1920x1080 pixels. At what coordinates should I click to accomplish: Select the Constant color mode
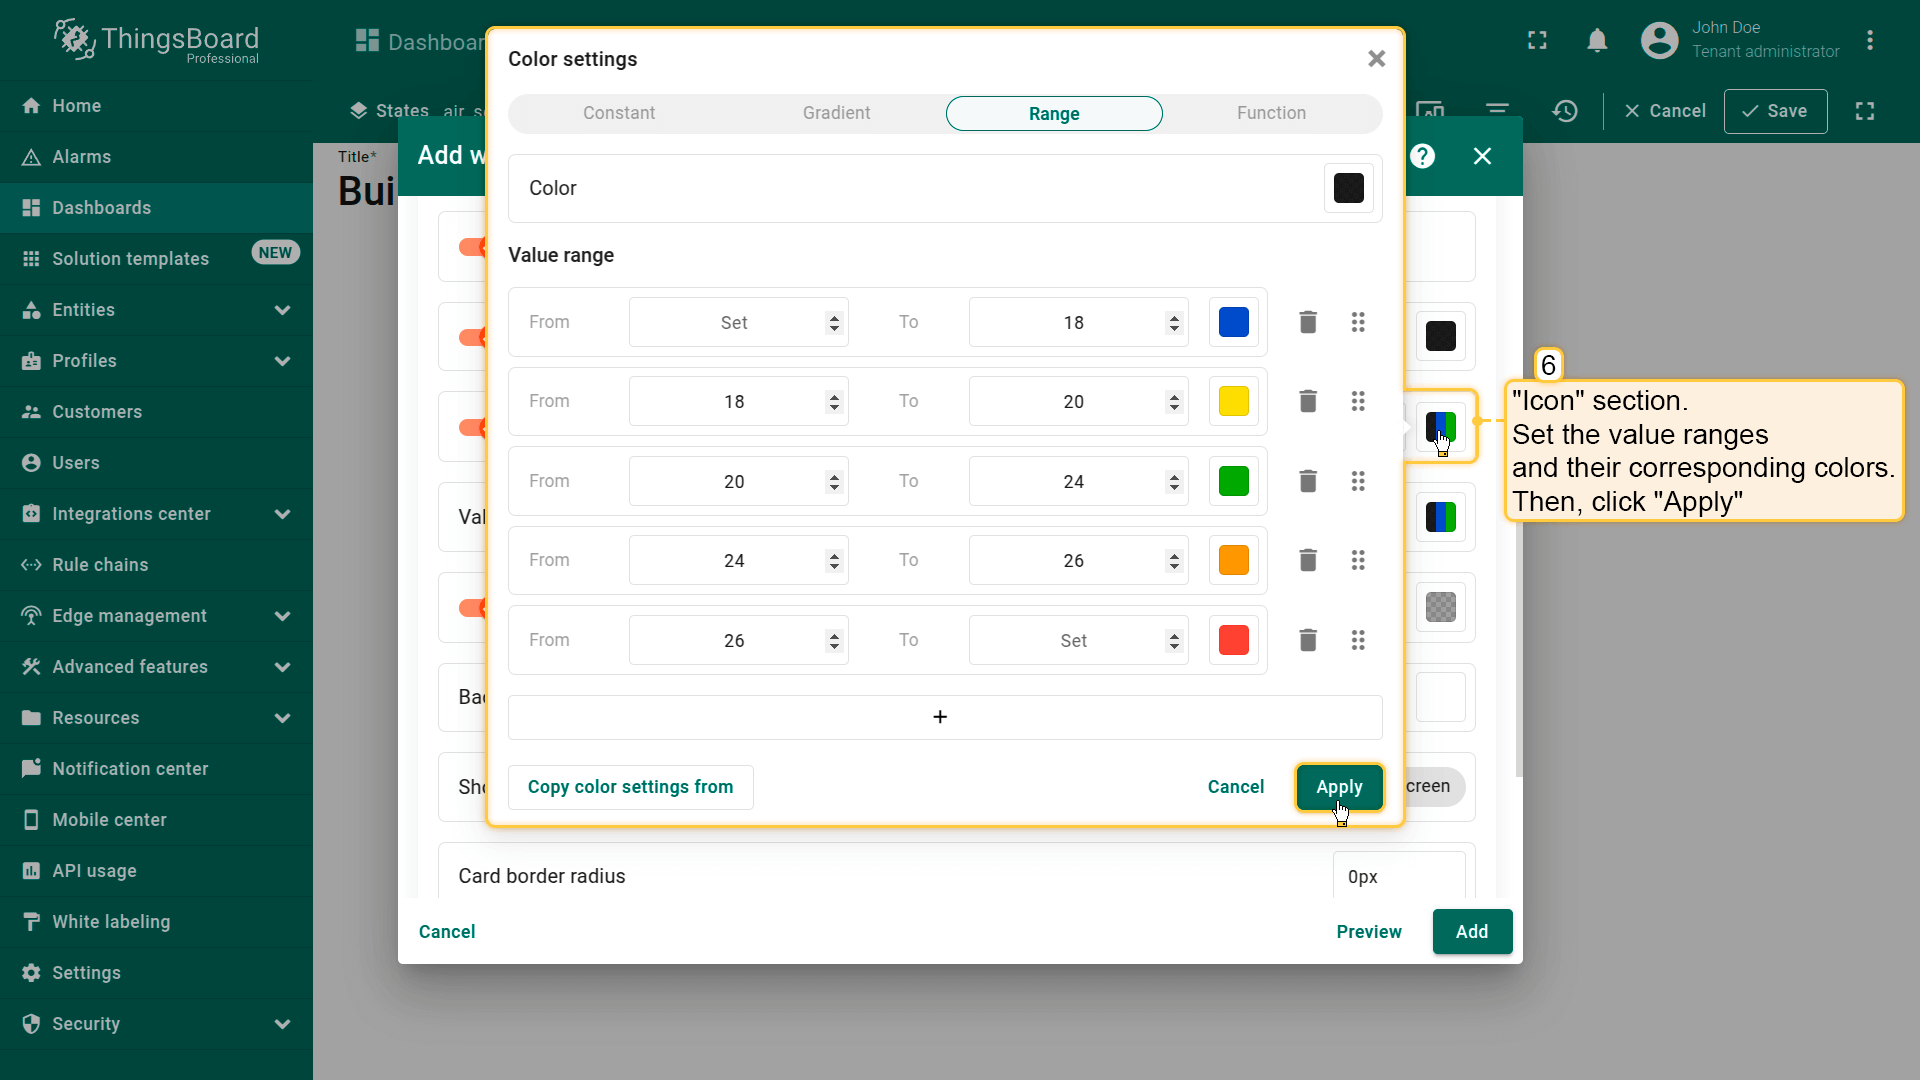(x=619, y=114)
